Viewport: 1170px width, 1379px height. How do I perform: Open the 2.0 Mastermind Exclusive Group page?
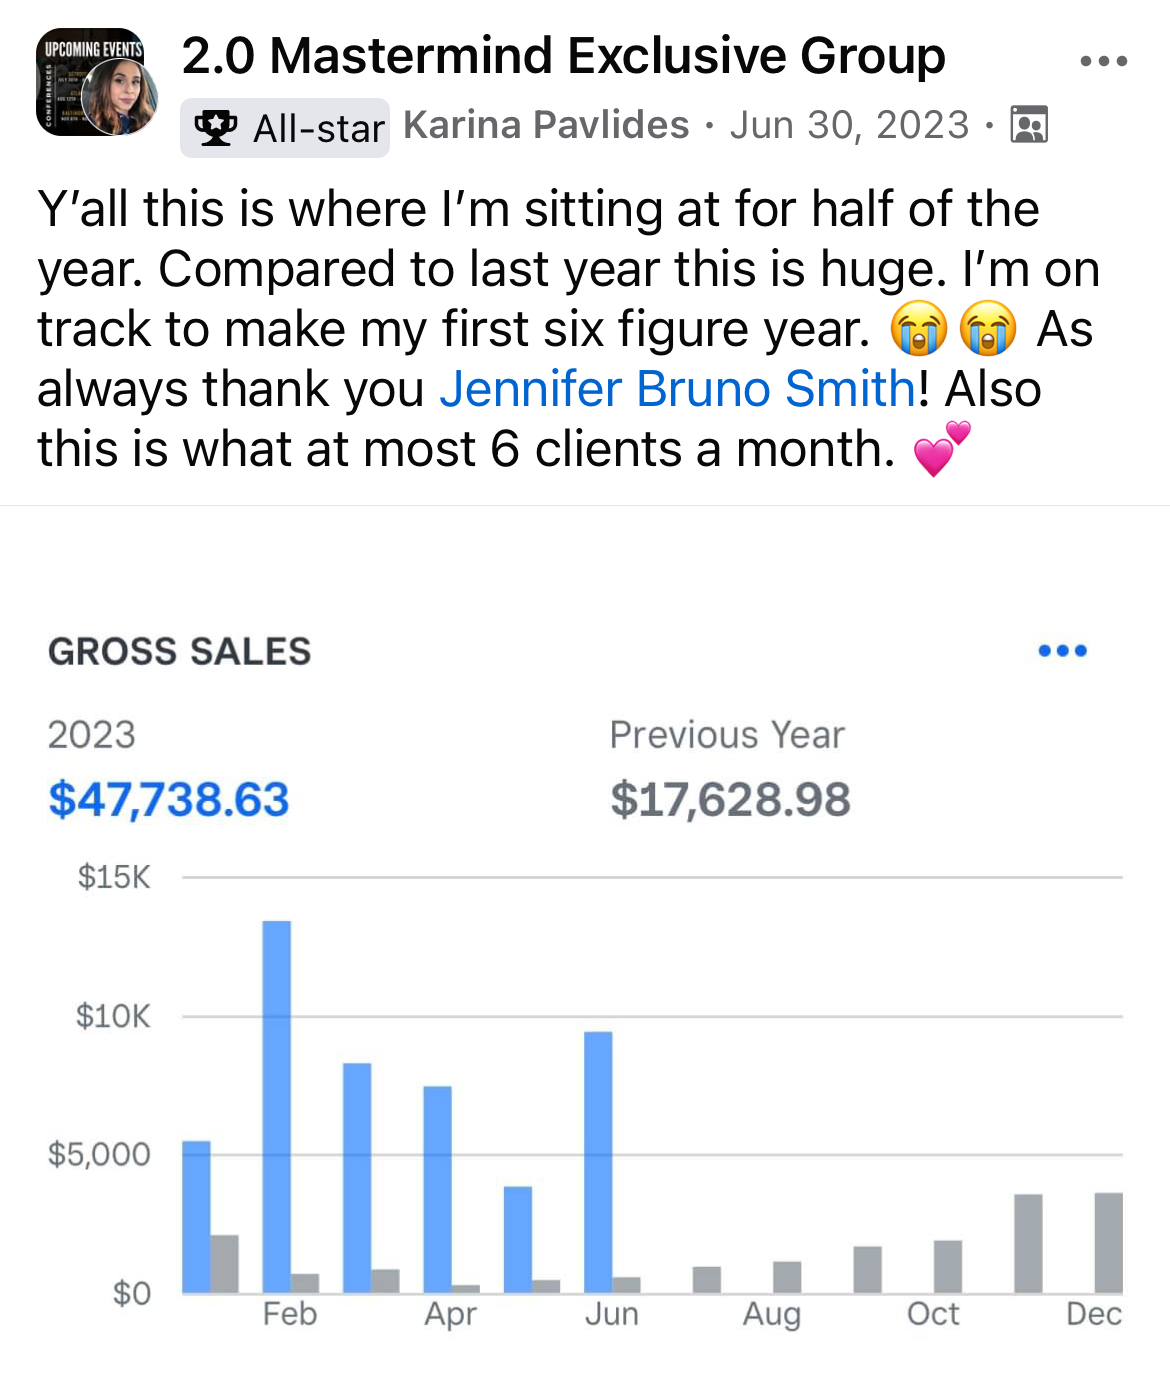563,56
